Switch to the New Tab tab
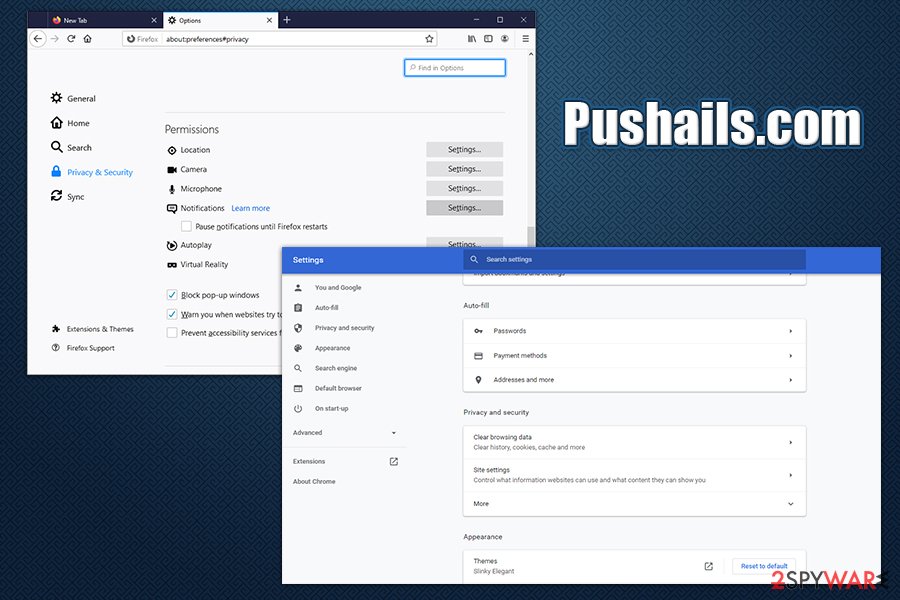This screenshot has height=600, width=900. click(104, 20)
